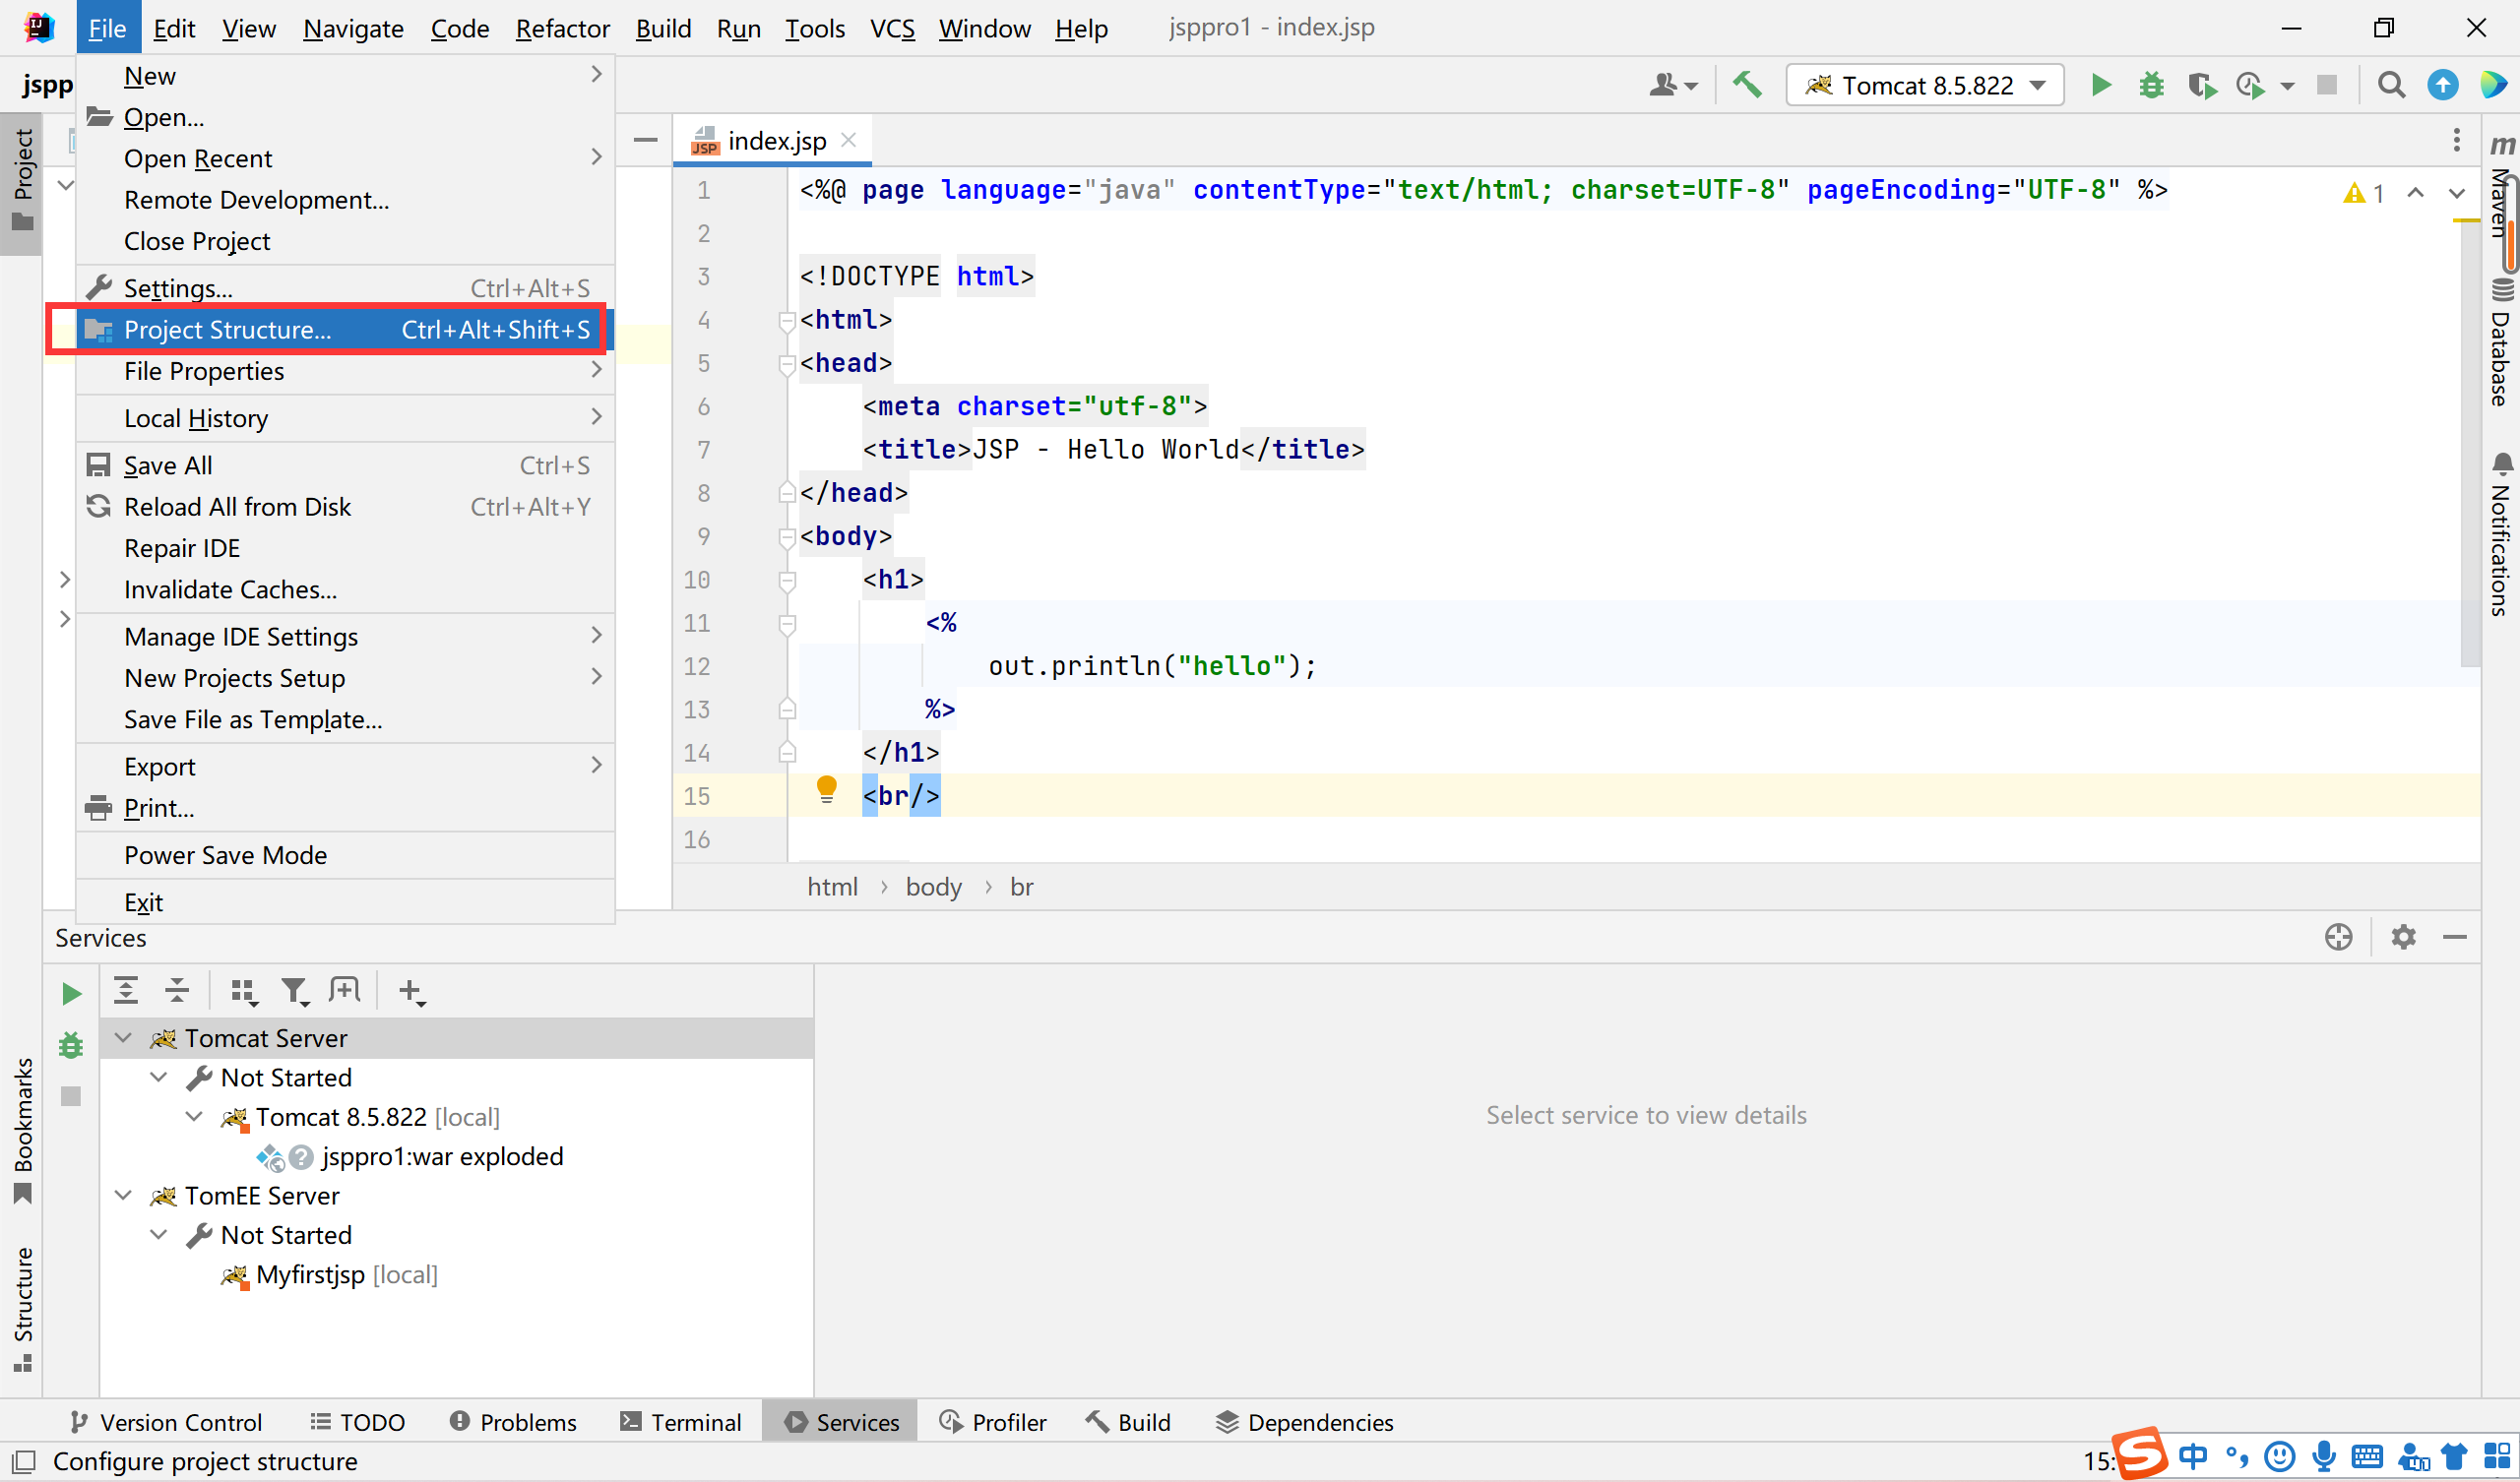The image size is (2520, 1482).
Task: Click the crosshair locate icon in Services header
Action: click(x=2338, y=937)
